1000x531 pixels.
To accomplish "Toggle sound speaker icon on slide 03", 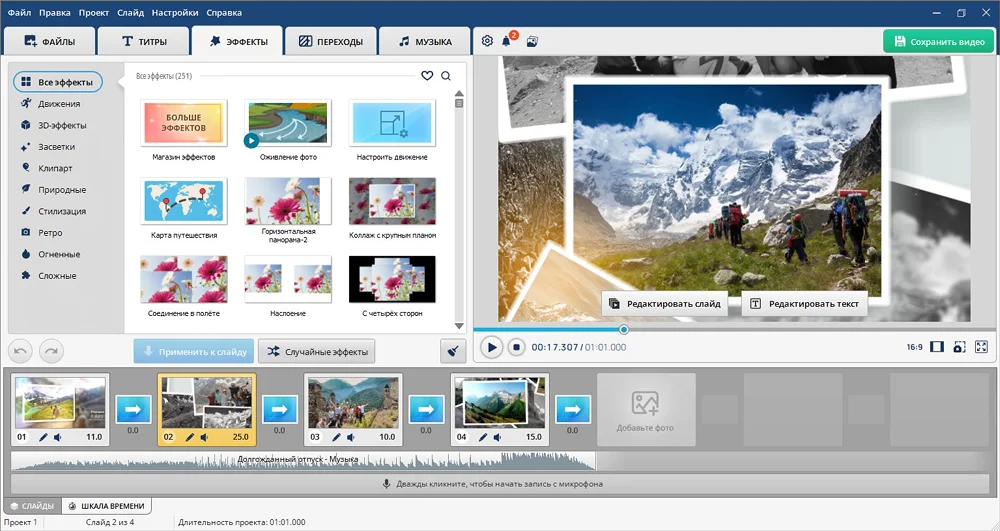I will (350, 437).
